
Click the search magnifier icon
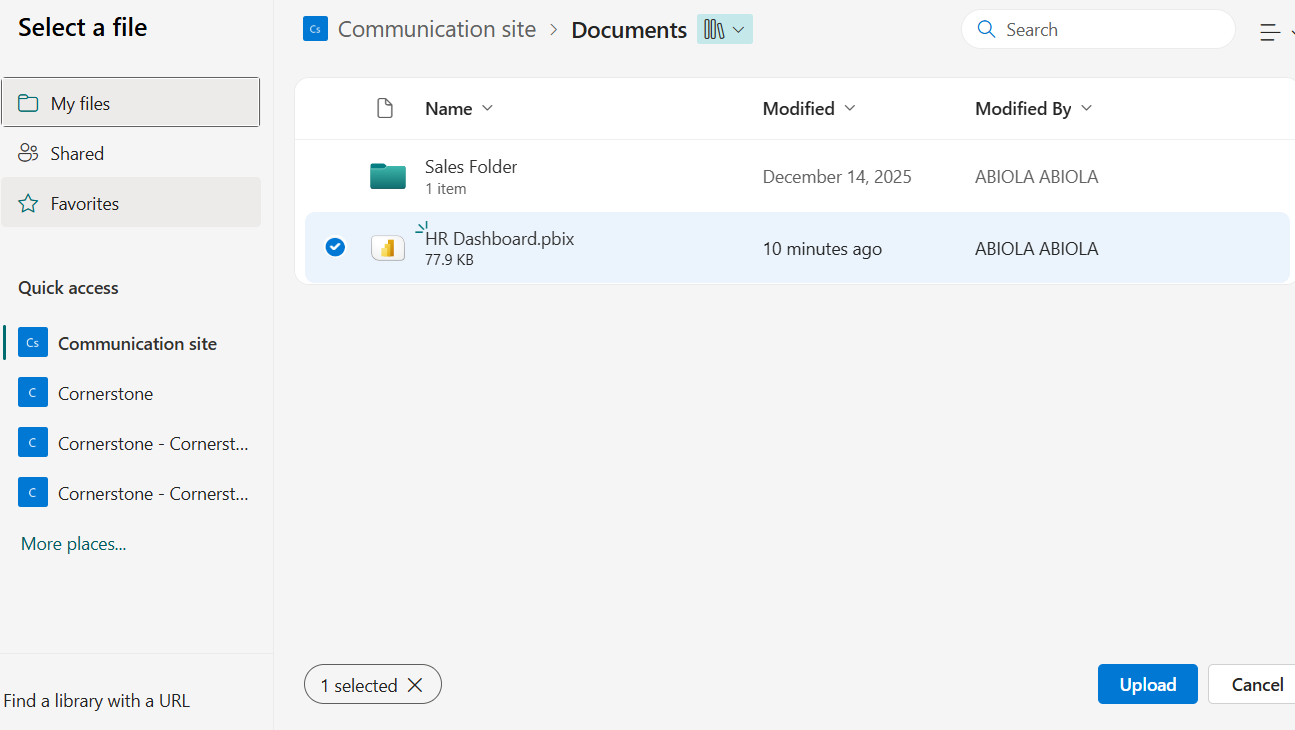[986, 30]
